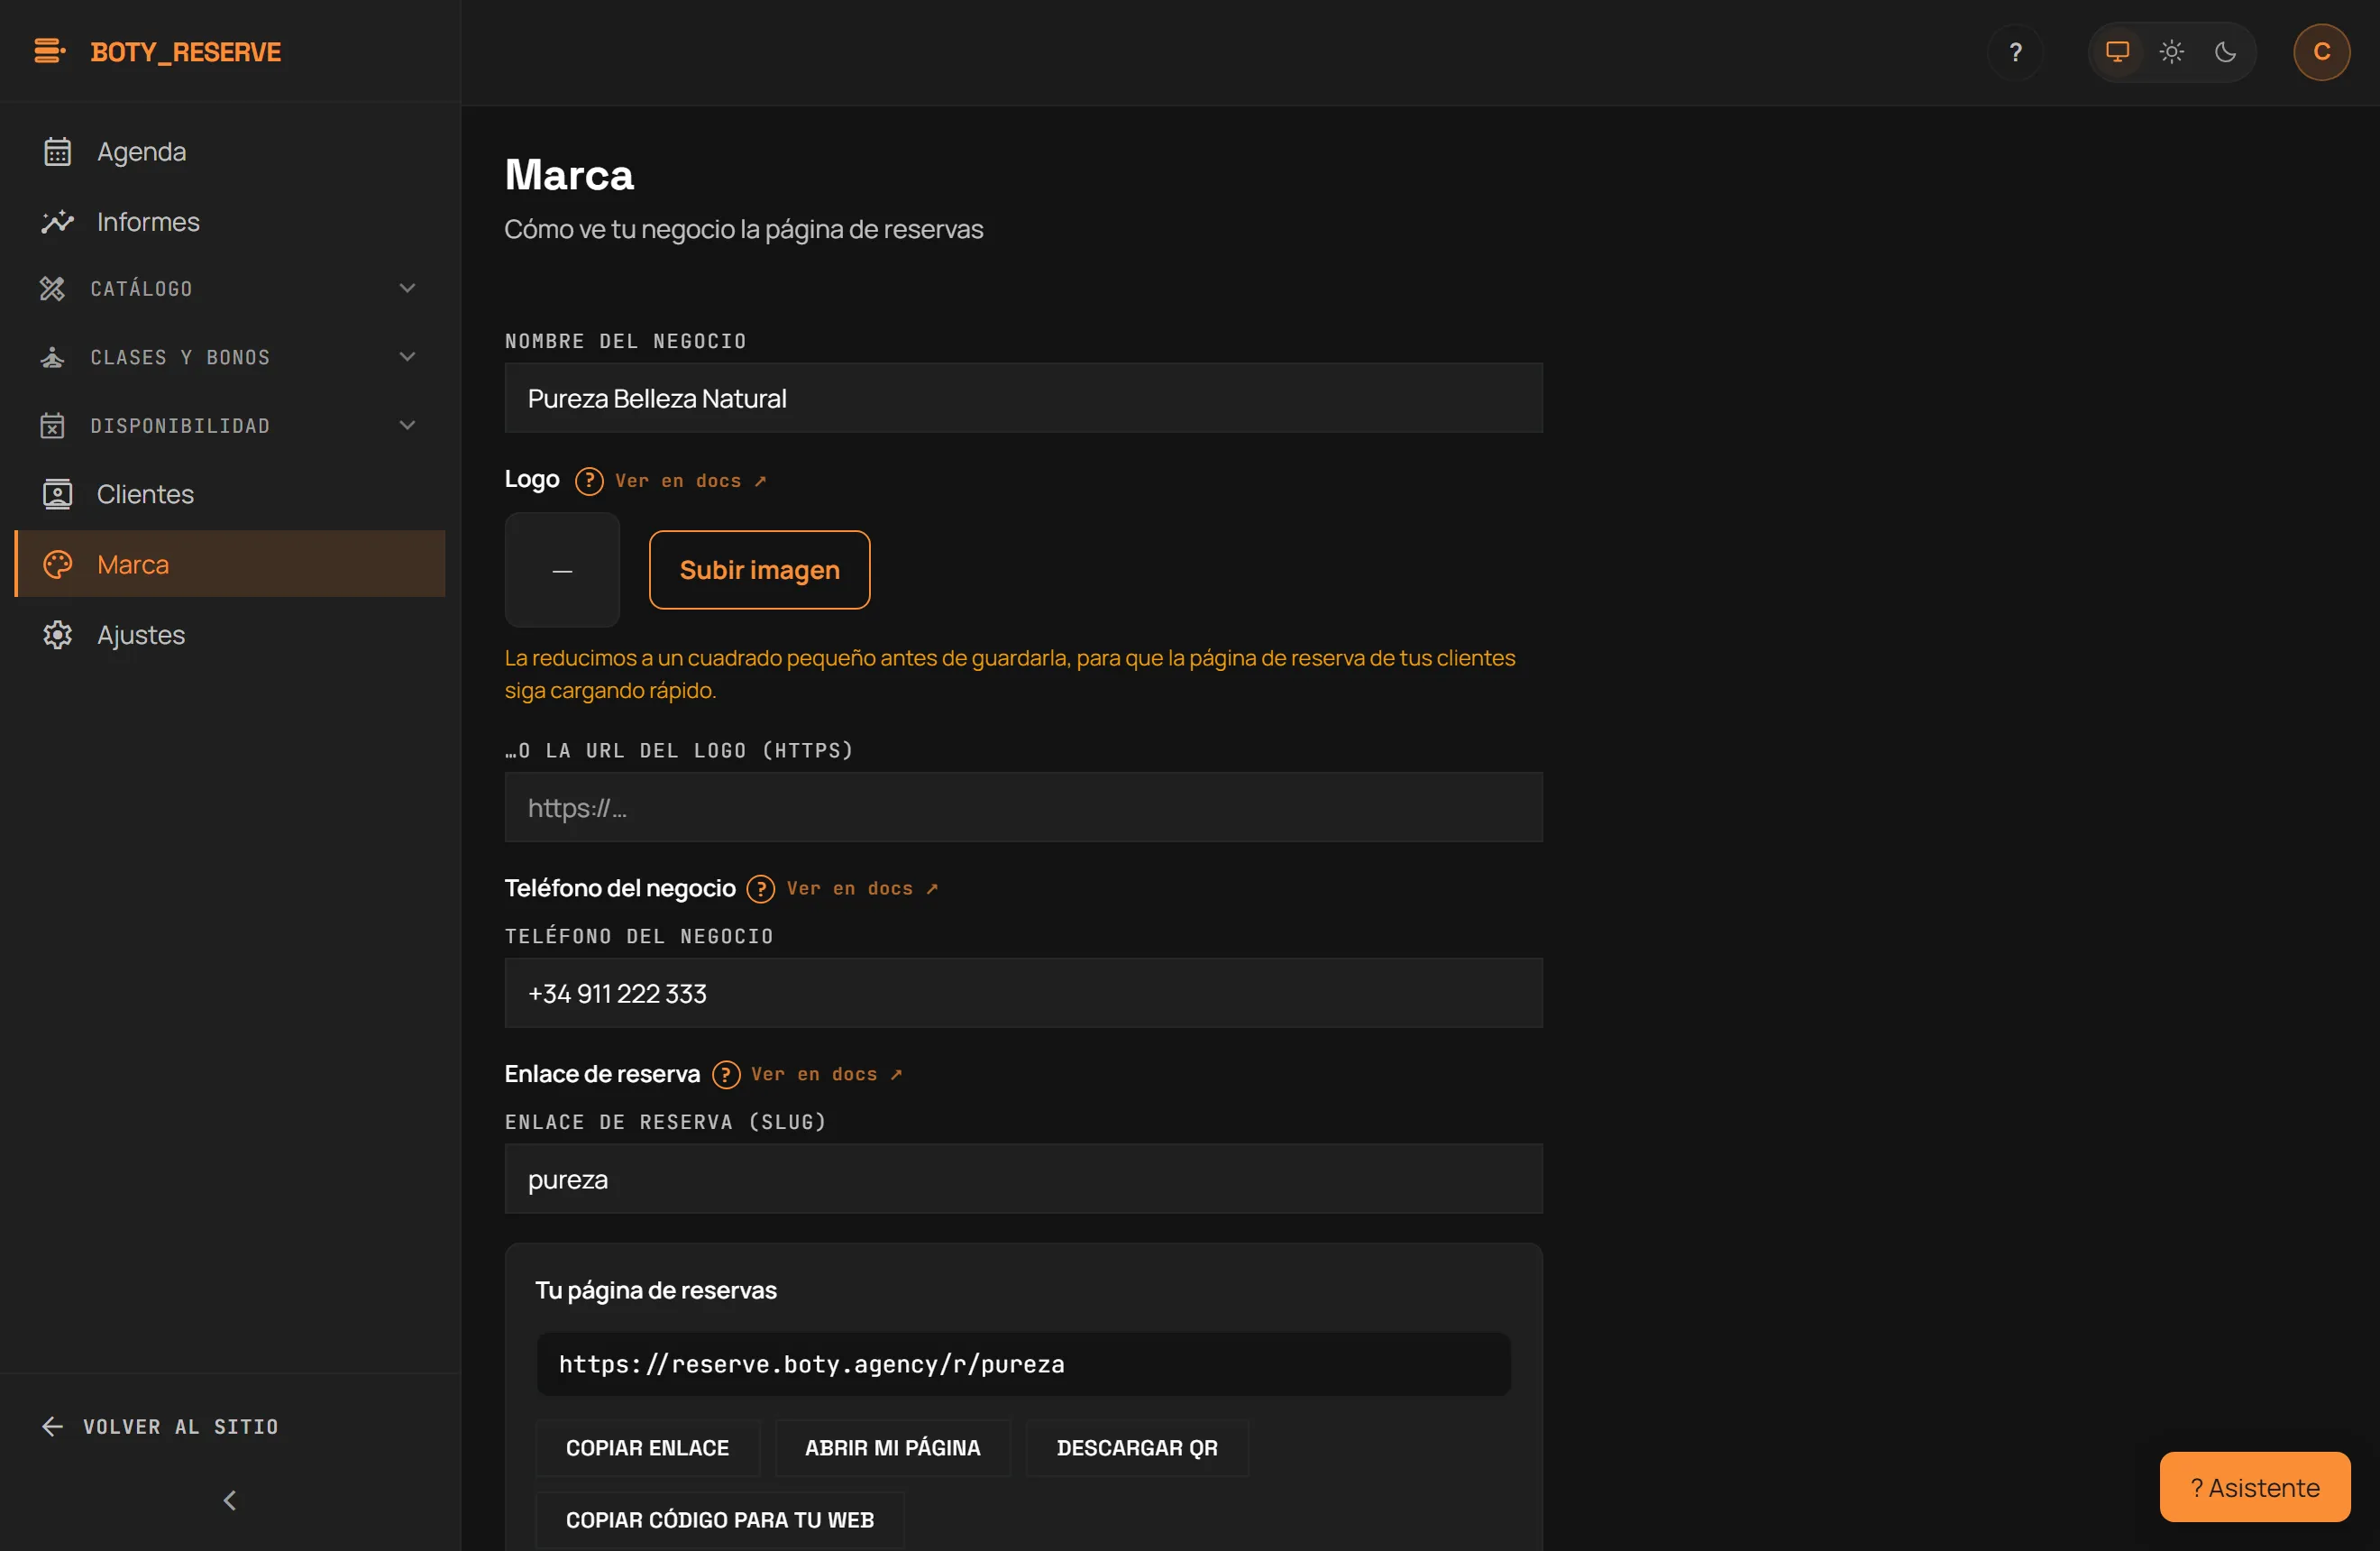The image size is (2380, 1551).
Task: Expand the Catálogo section chevron
Action: pyautogui.click(x=407, y=289)
